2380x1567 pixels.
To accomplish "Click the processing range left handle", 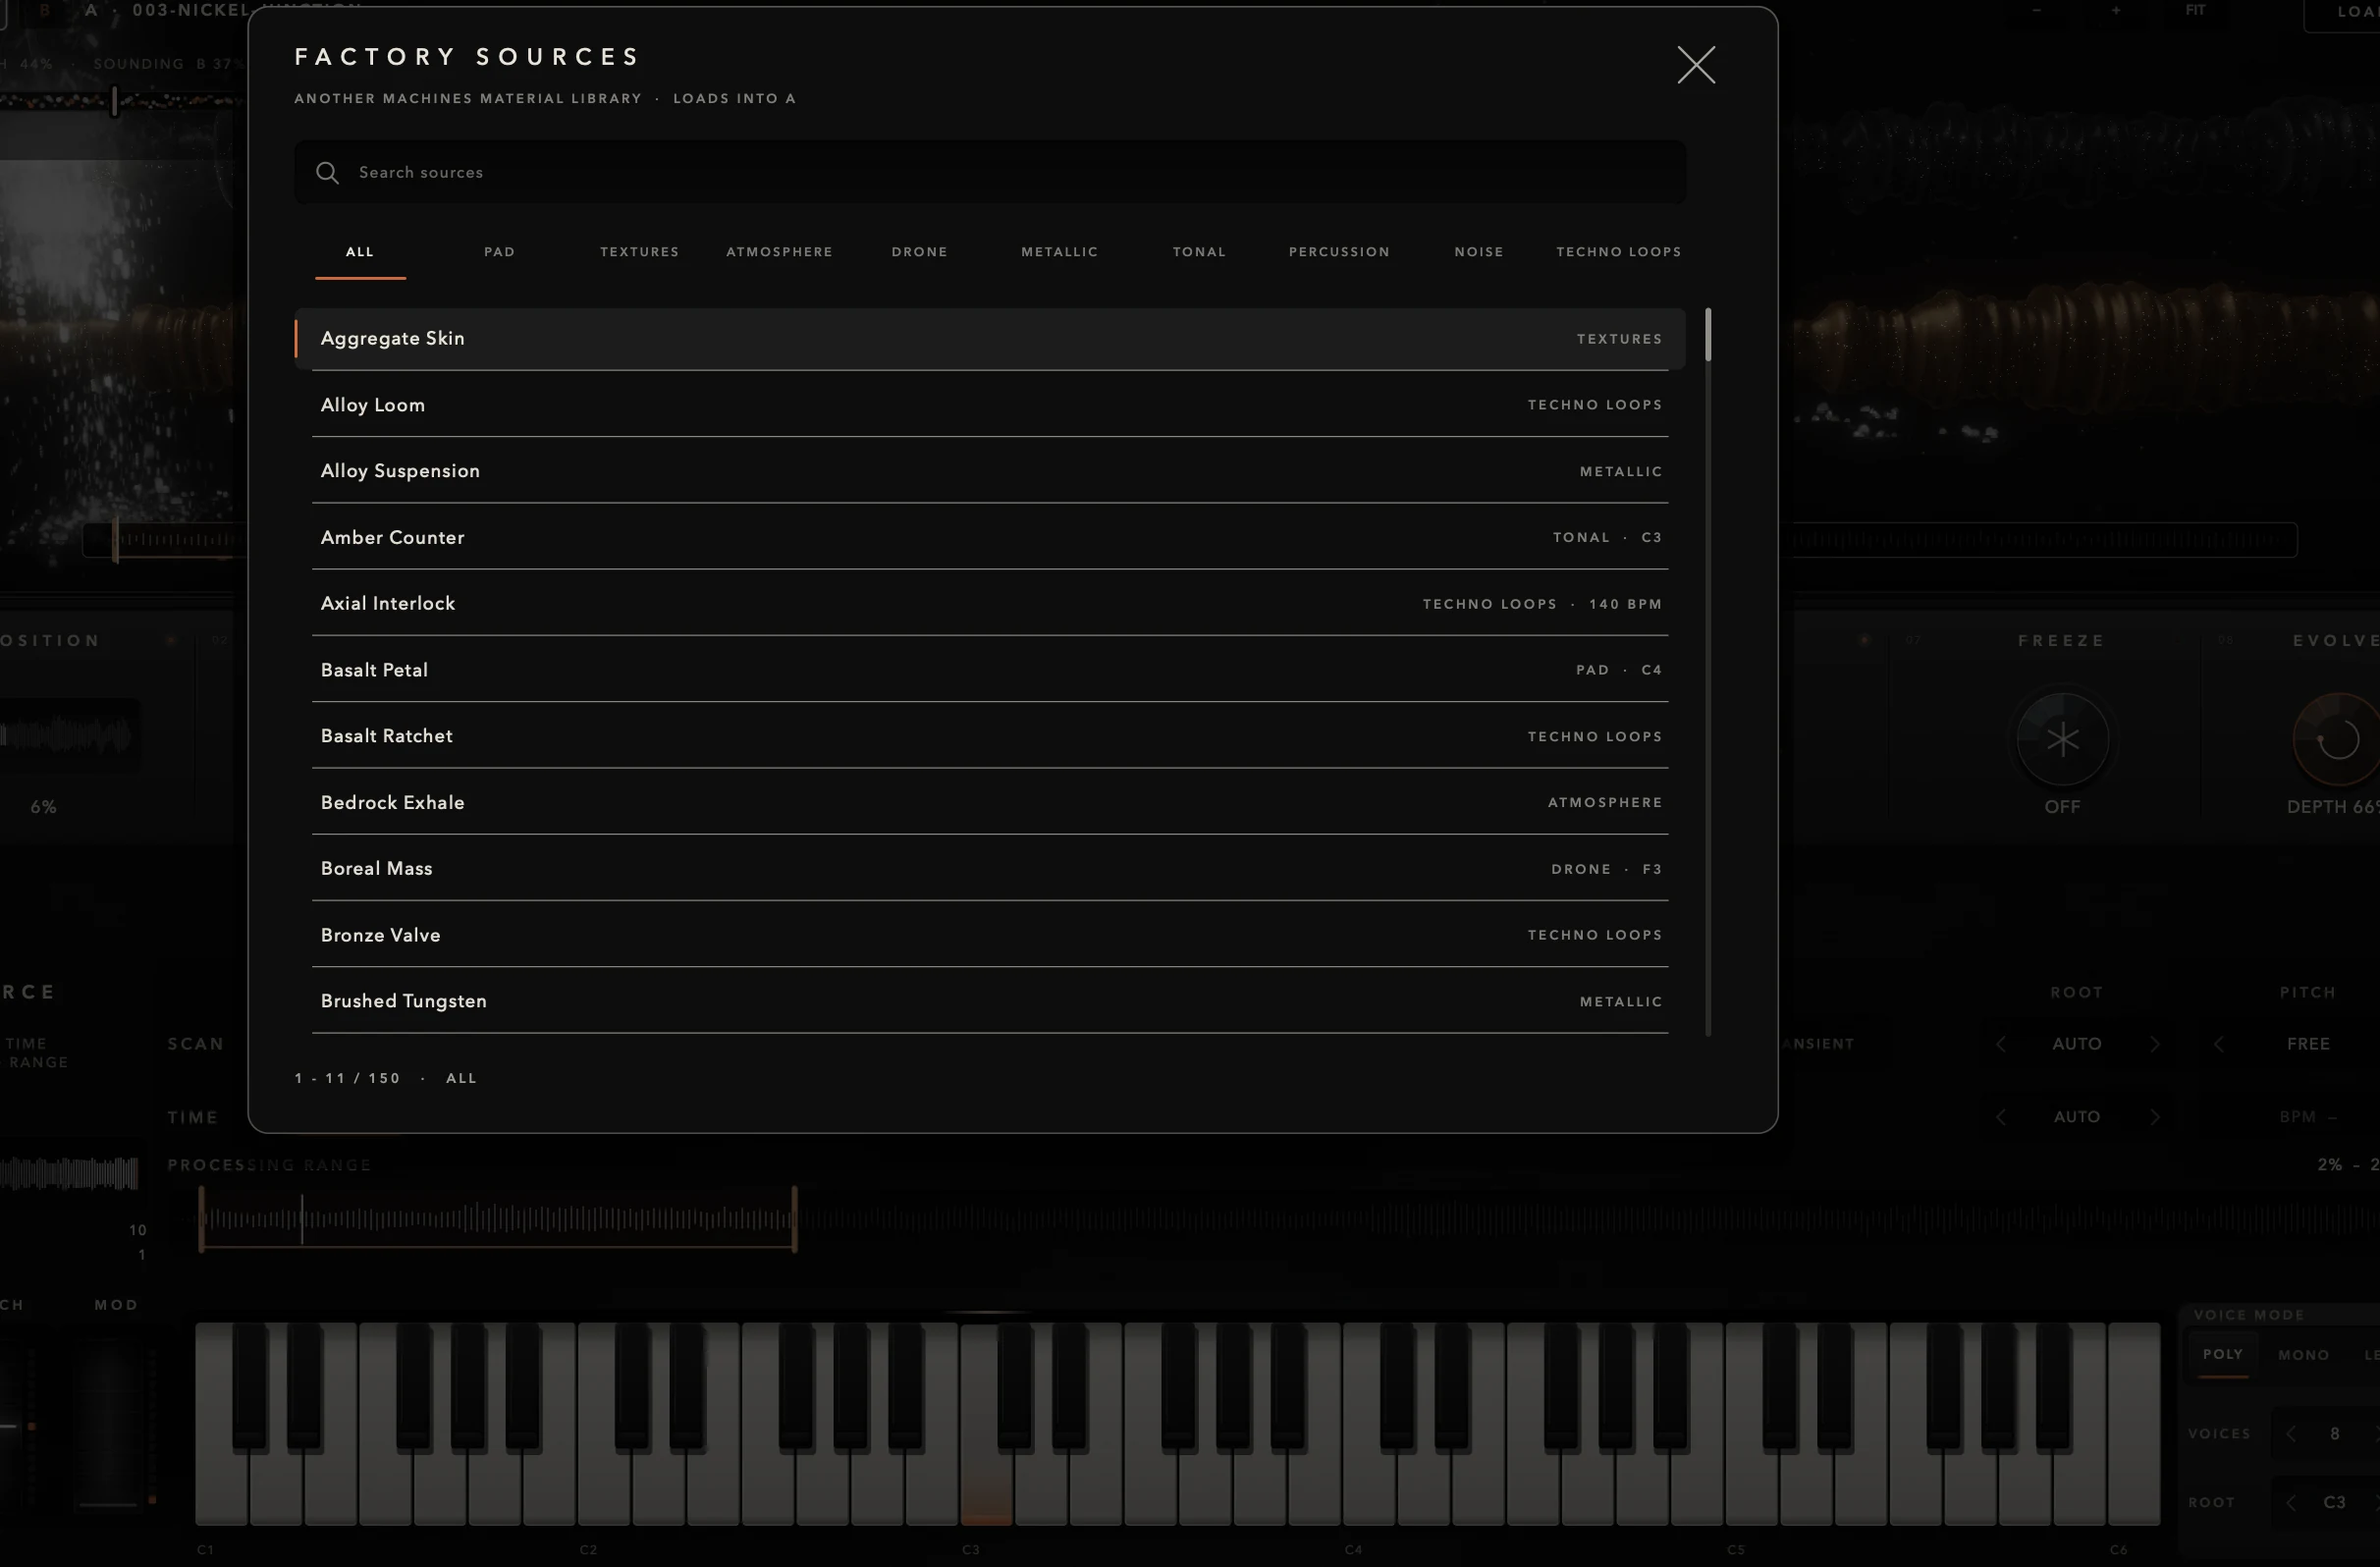I will point(201,1218).
